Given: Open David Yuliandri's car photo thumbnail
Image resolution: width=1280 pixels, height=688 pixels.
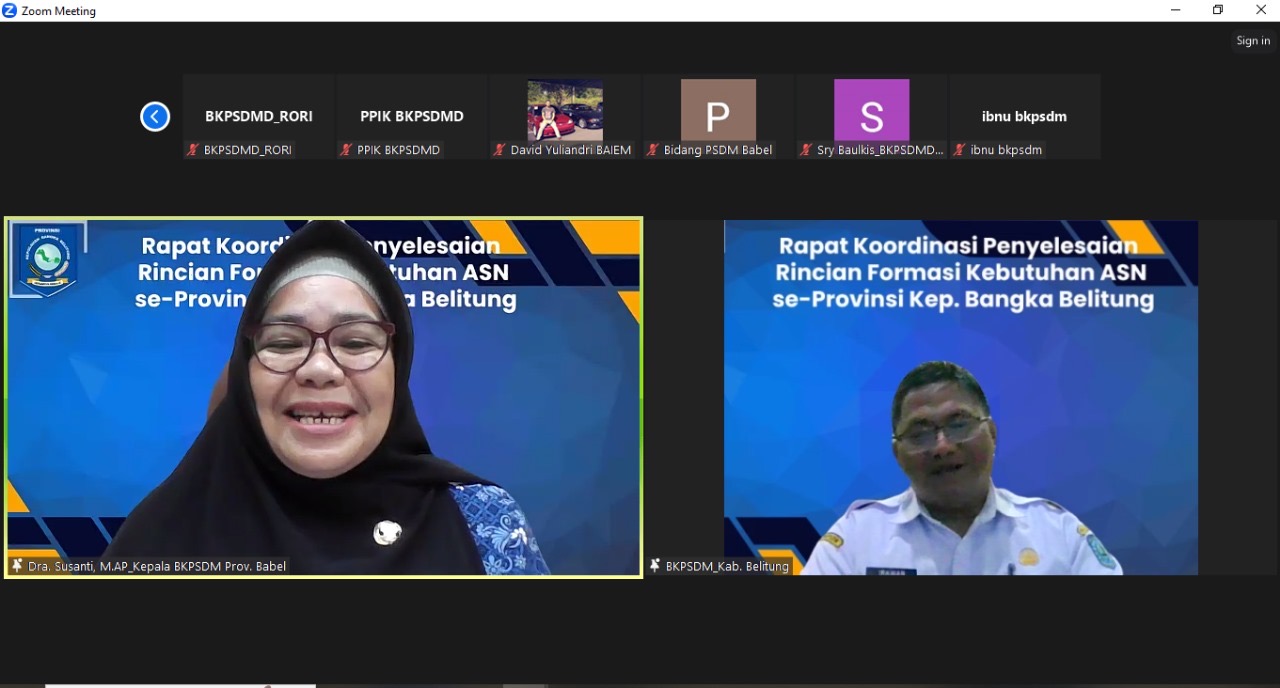Looking at the screenshot, I should coord(565,110).
